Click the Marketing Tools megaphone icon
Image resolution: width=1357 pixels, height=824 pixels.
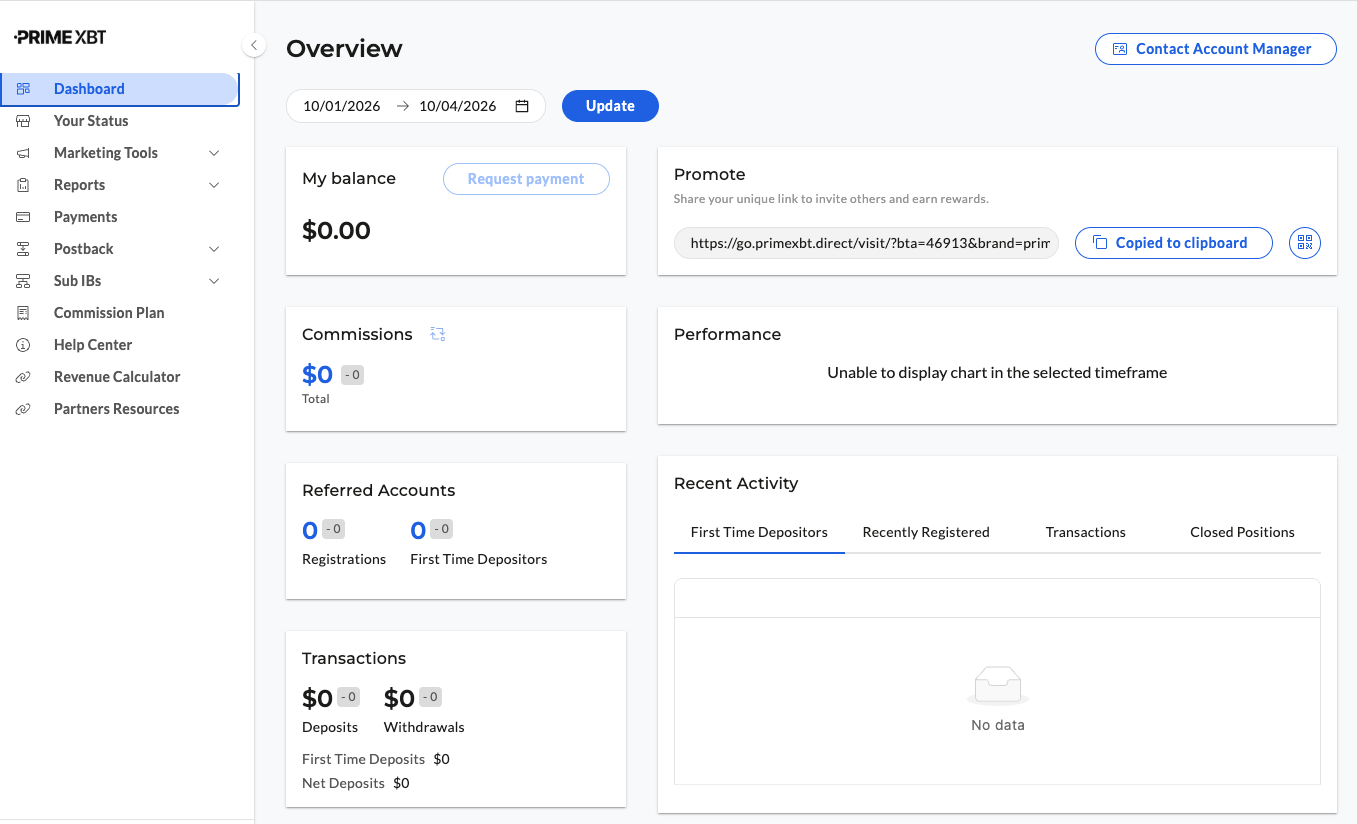pos(23,153)
